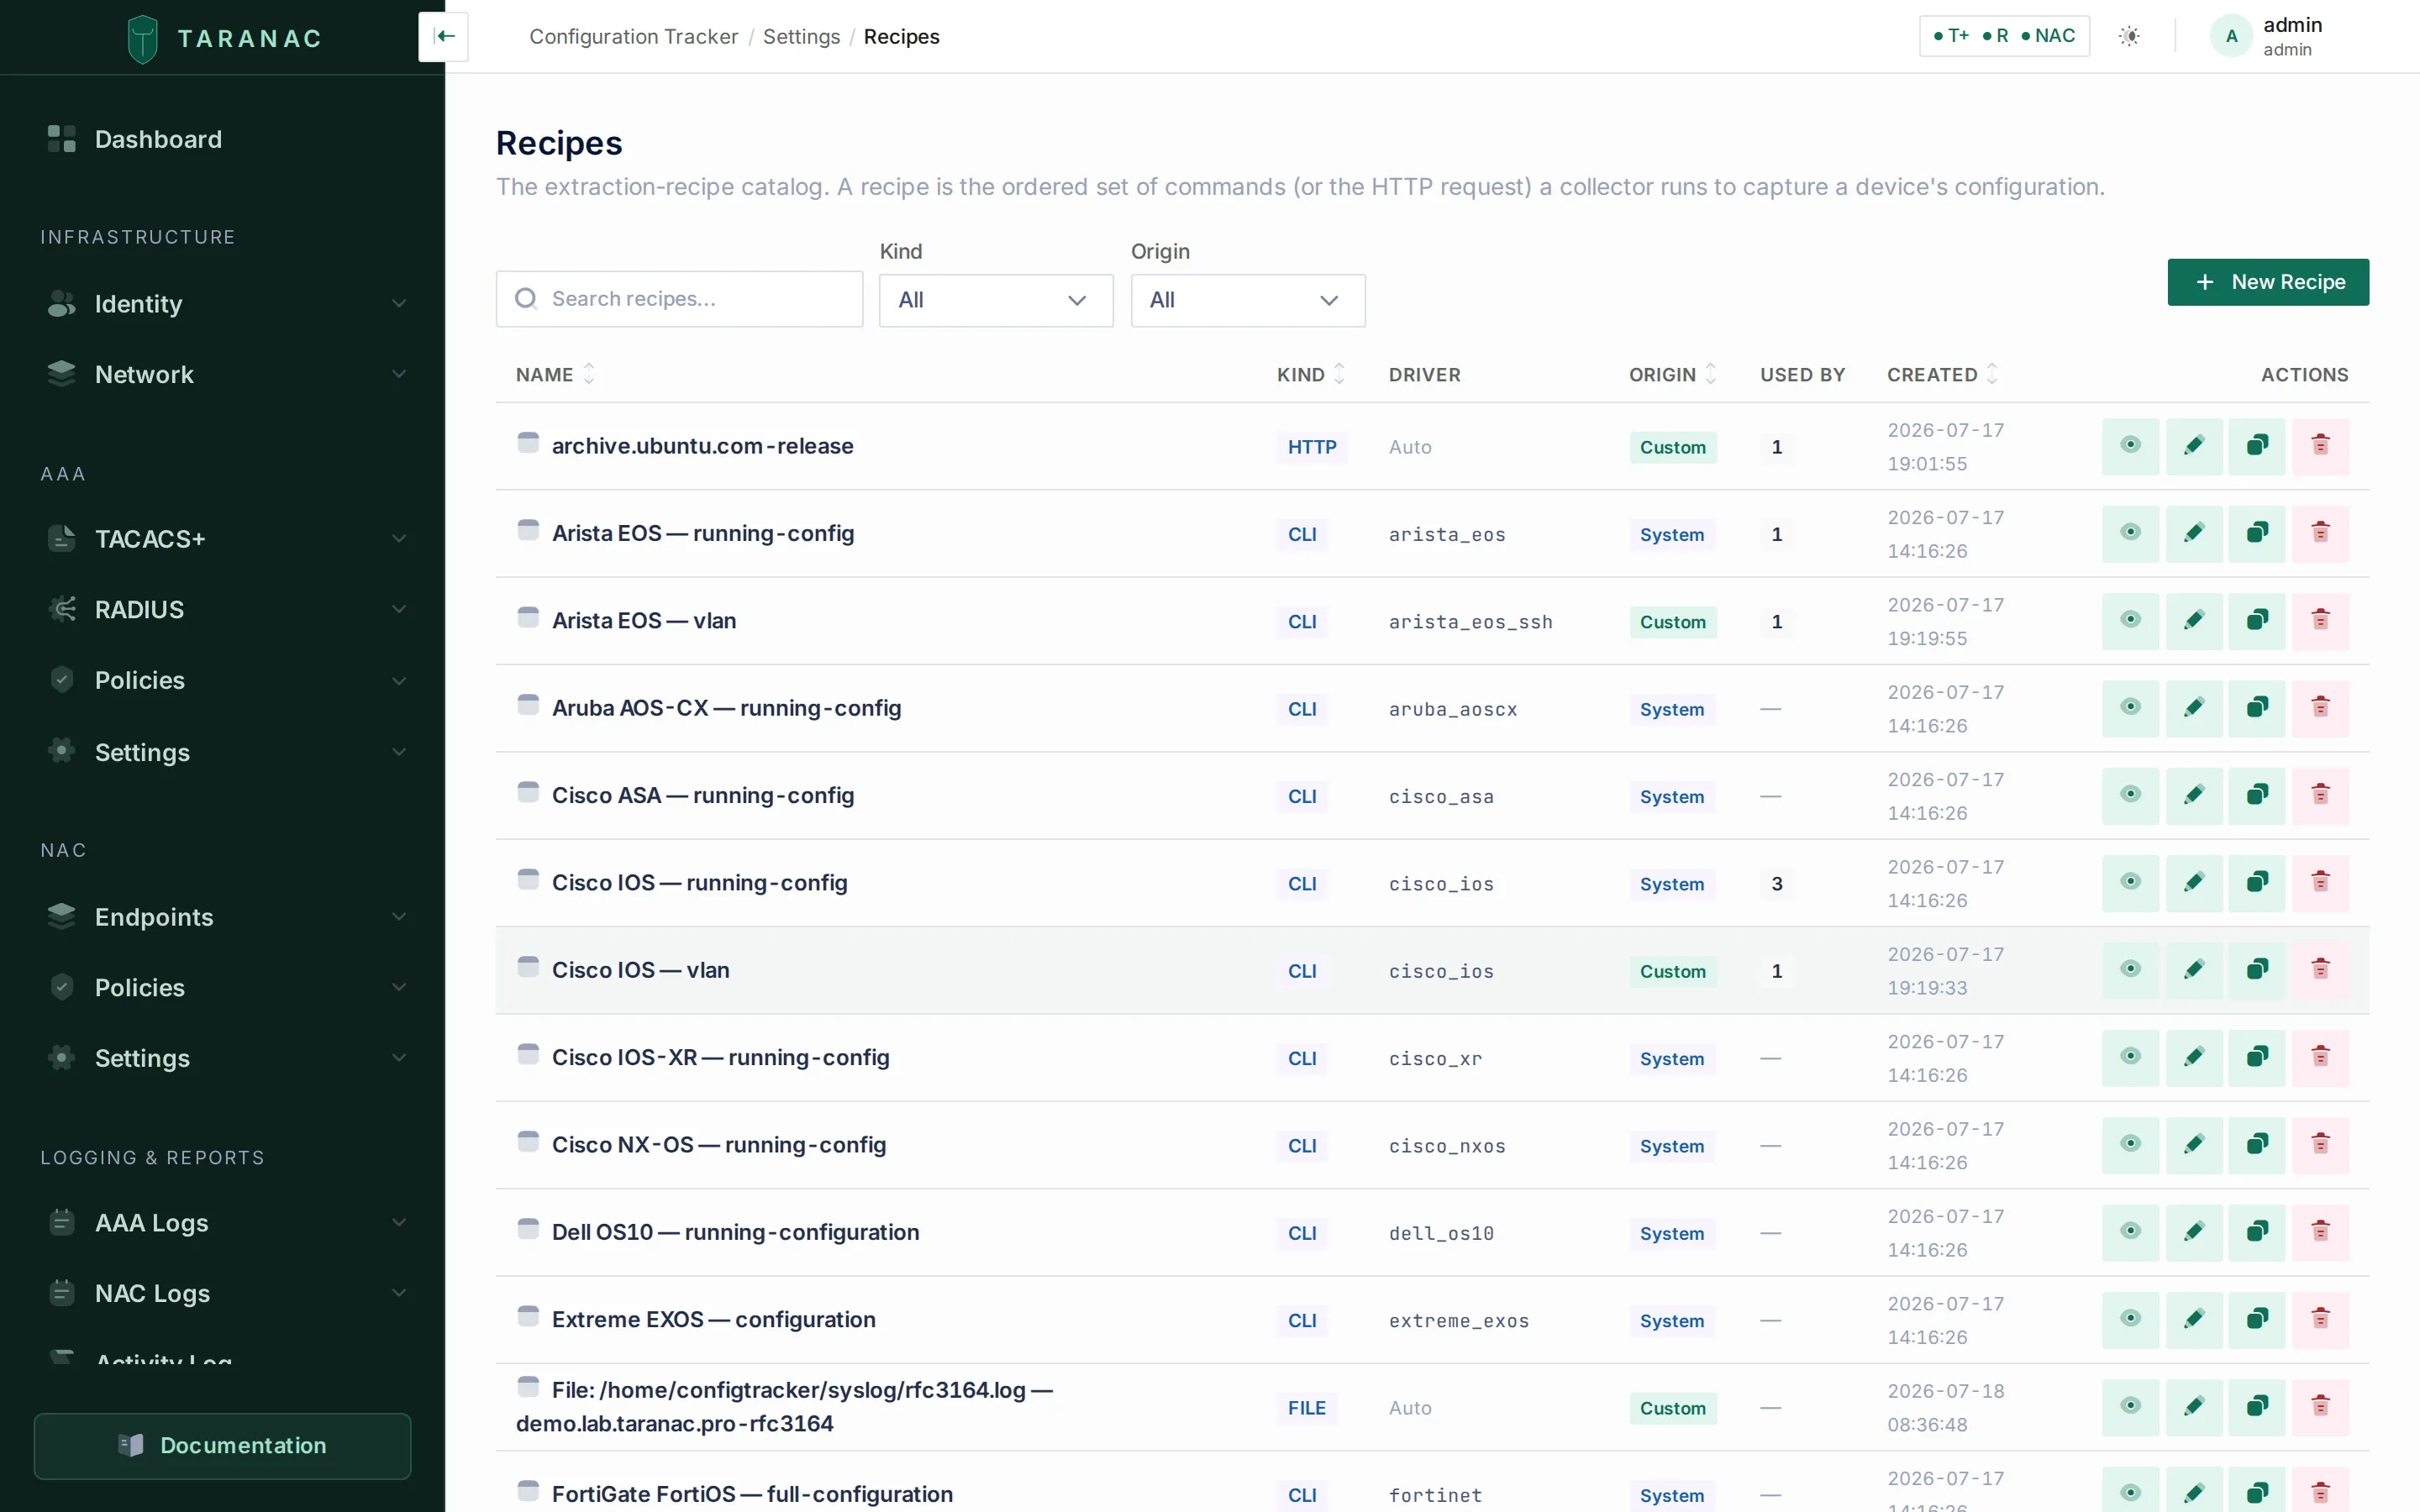
Task: Delete the Cisco IOS running-config recipe
Action: point(2320,883)
